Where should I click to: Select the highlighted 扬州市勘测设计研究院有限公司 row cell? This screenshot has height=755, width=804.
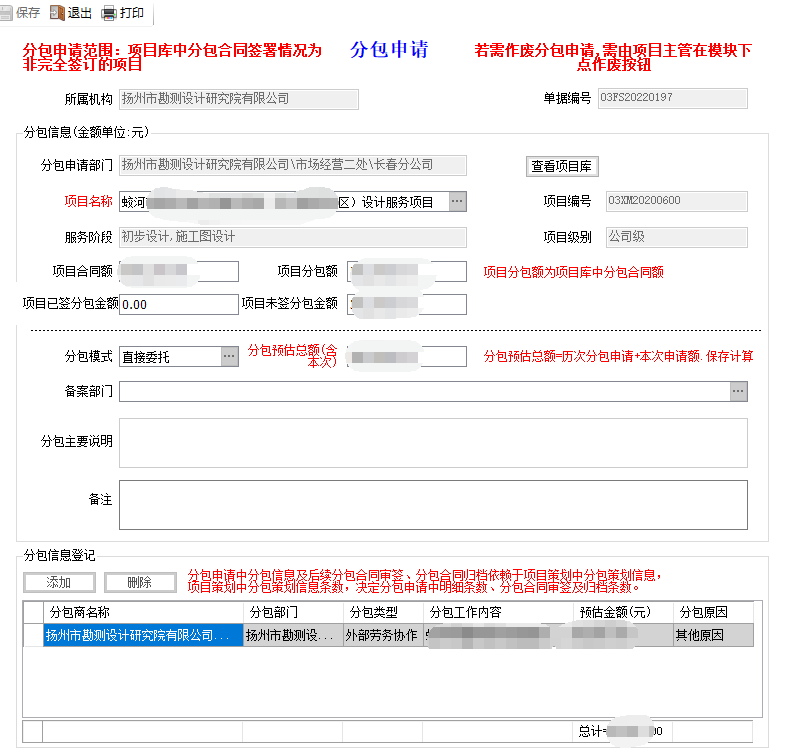click(x=143, y=634)
